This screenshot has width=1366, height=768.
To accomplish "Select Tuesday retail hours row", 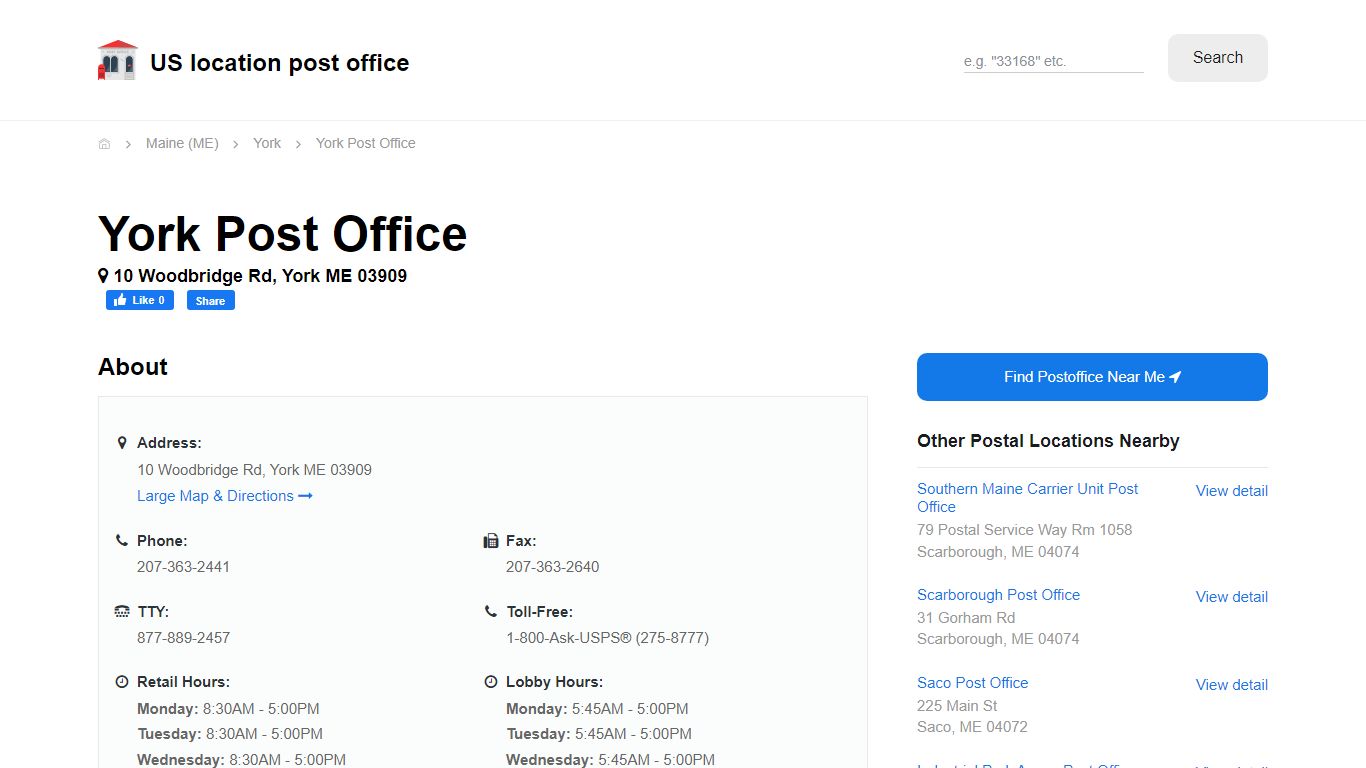I will [230, 734].
